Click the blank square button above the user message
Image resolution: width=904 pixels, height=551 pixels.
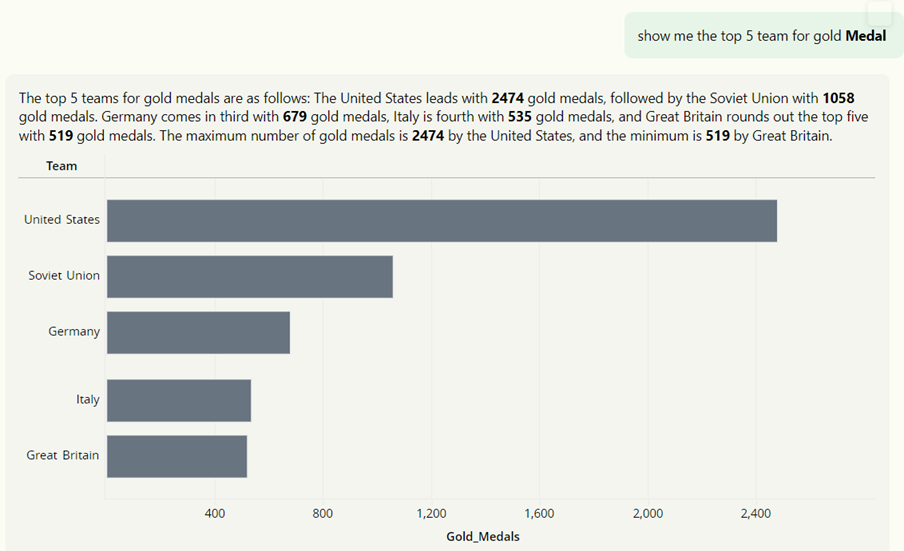(879, 13)
